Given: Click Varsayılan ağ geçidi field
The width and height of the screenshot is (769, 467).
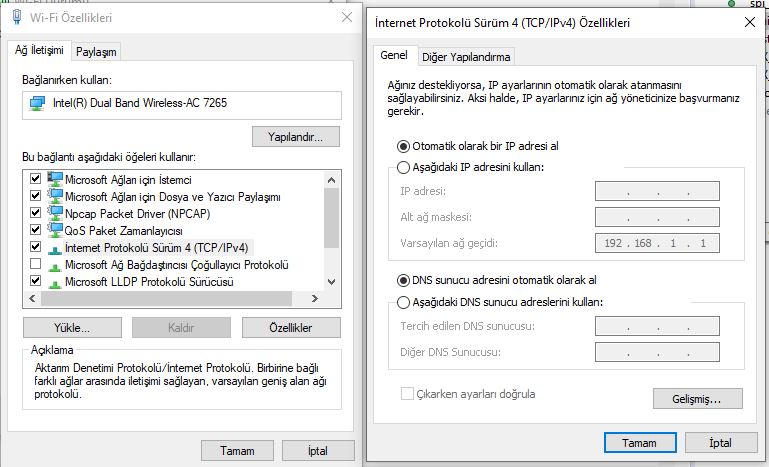Looking at the screenshot, I should [657, 243].
